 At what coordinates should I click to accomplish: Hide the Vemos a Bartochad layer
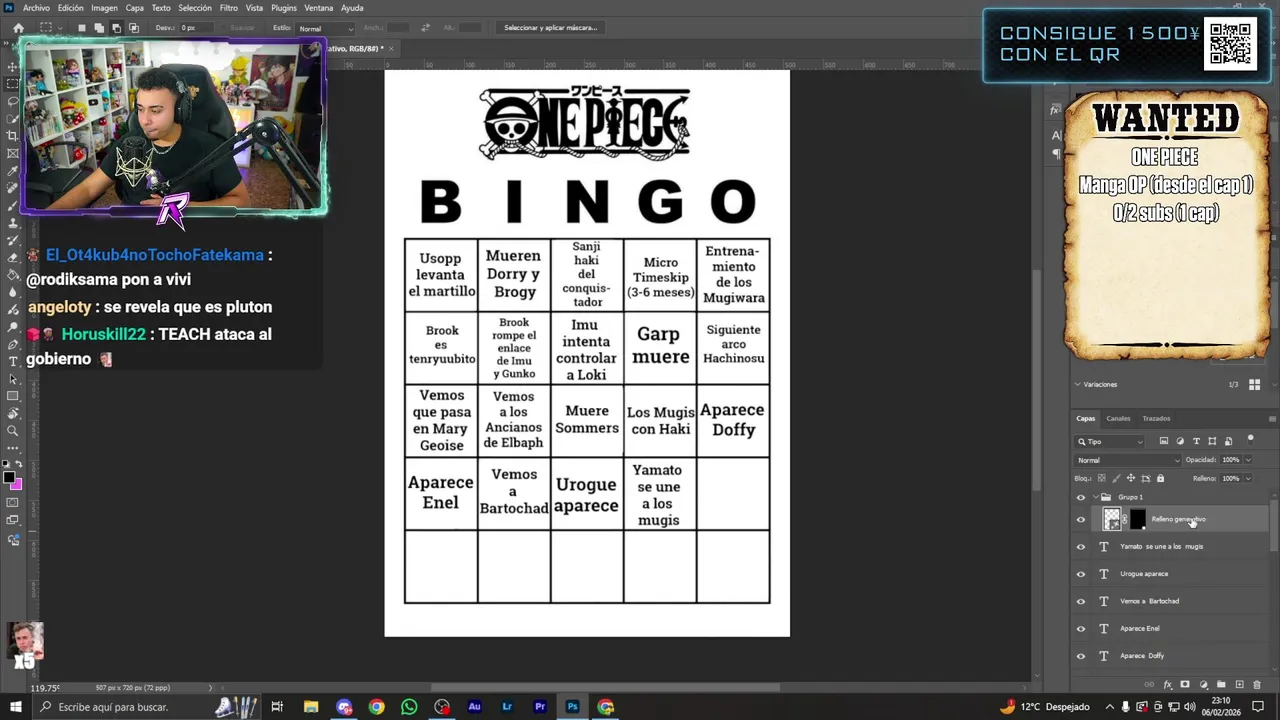[1080, 601]
